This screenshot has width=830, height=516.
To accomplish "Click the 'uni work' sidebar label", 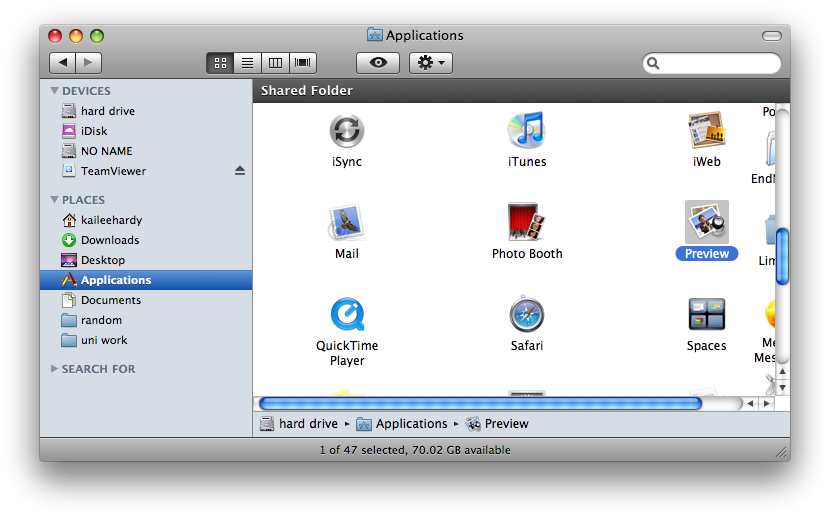I will point(104,340).
